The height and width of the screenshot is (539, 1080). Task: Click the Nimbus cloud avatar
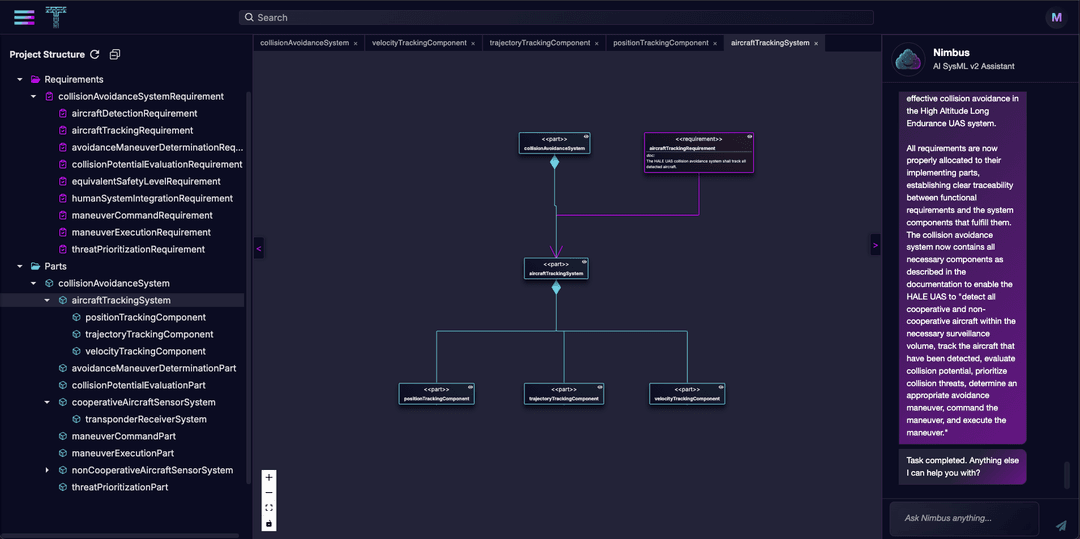[908, 59]
